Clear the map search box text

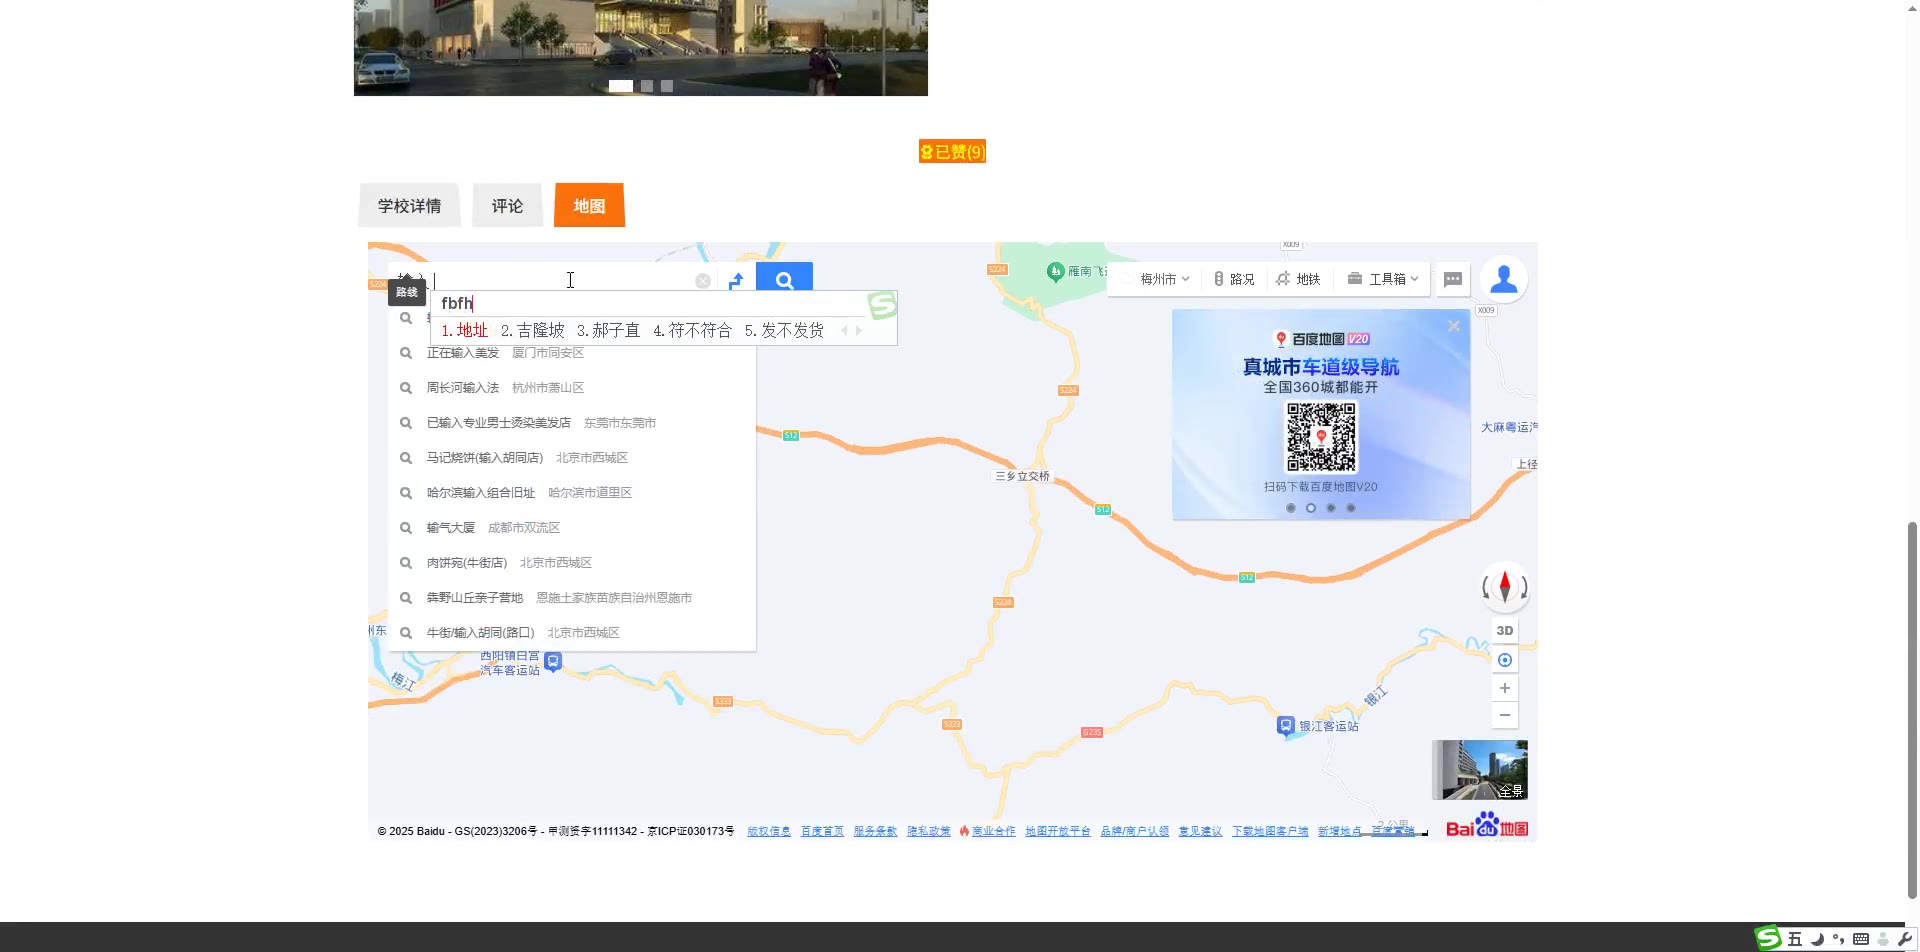[x=703, y=281]
